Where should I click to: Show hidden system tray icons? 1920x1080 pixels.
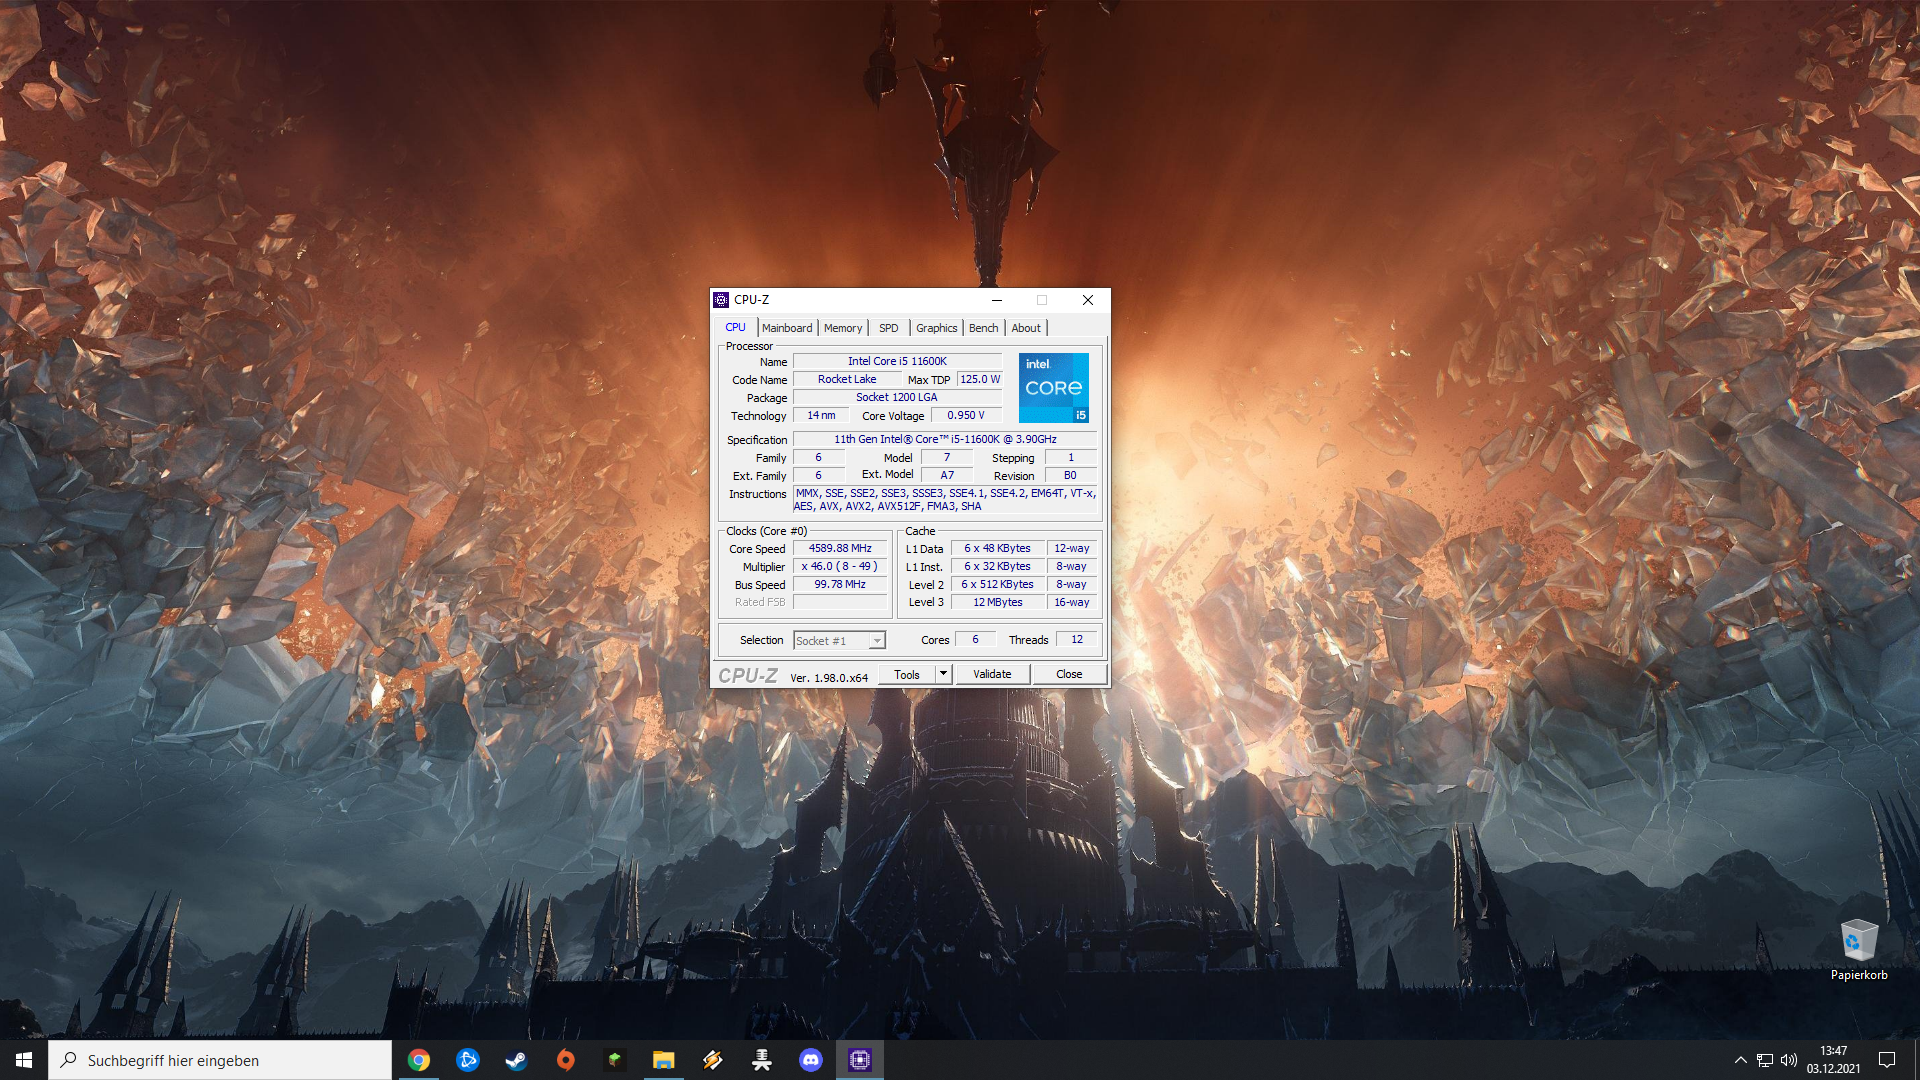1740,1060
